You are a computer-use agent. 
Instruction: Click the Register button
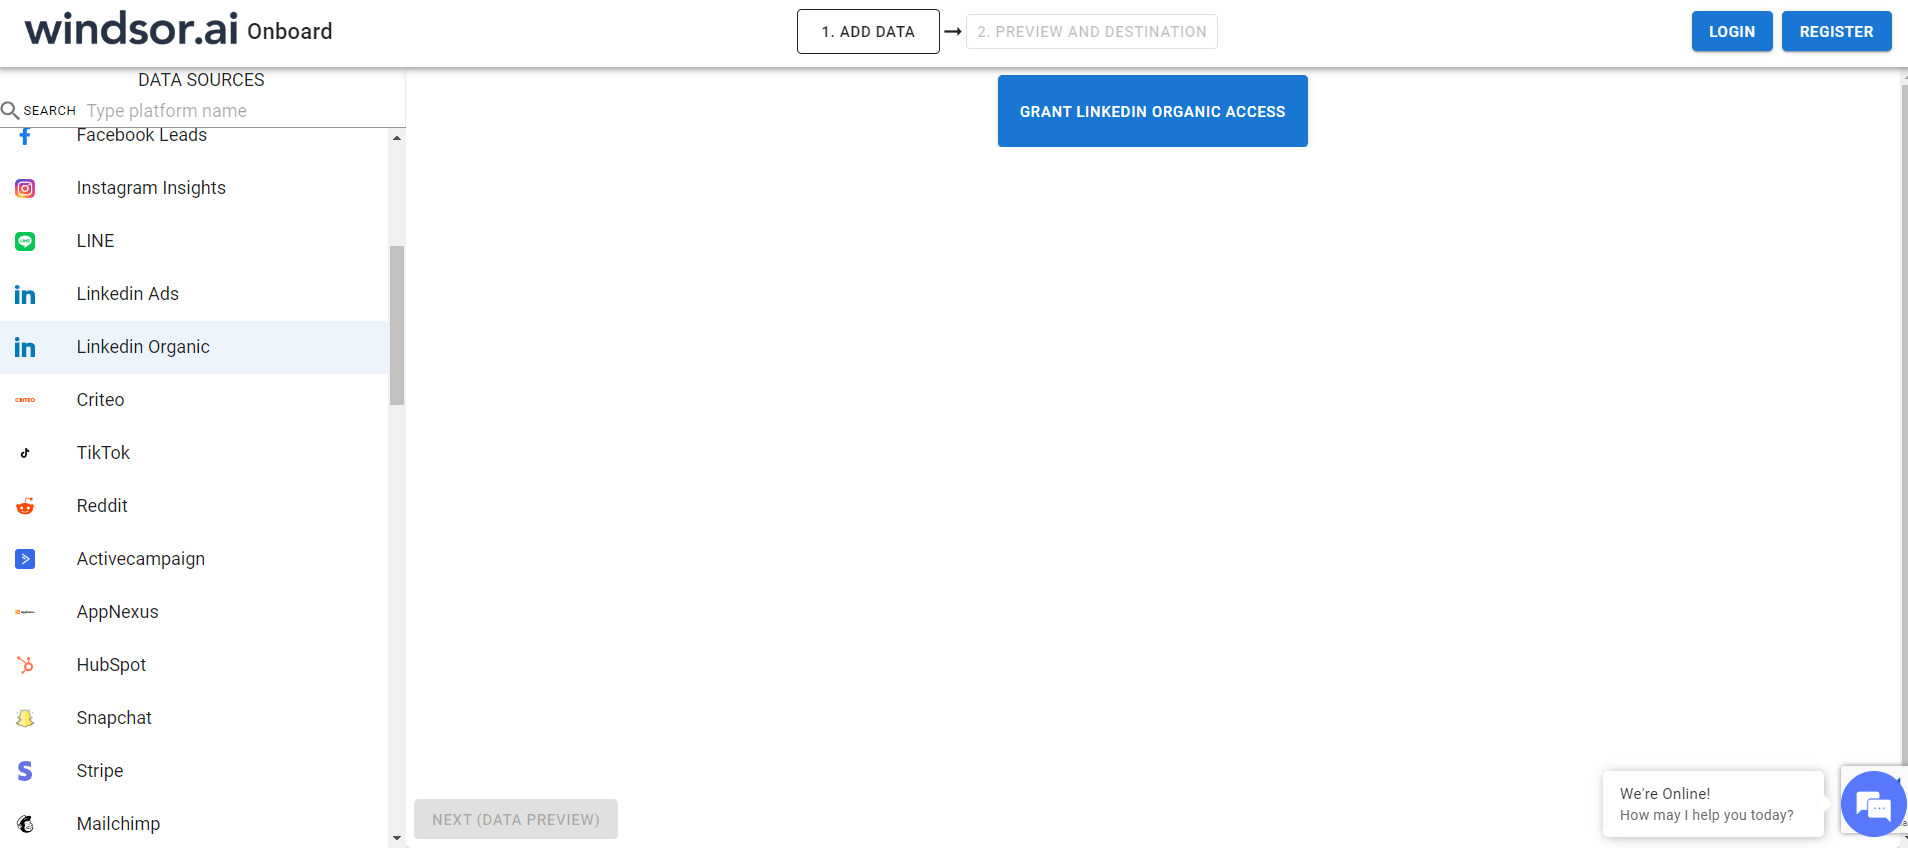(1837, 31)
